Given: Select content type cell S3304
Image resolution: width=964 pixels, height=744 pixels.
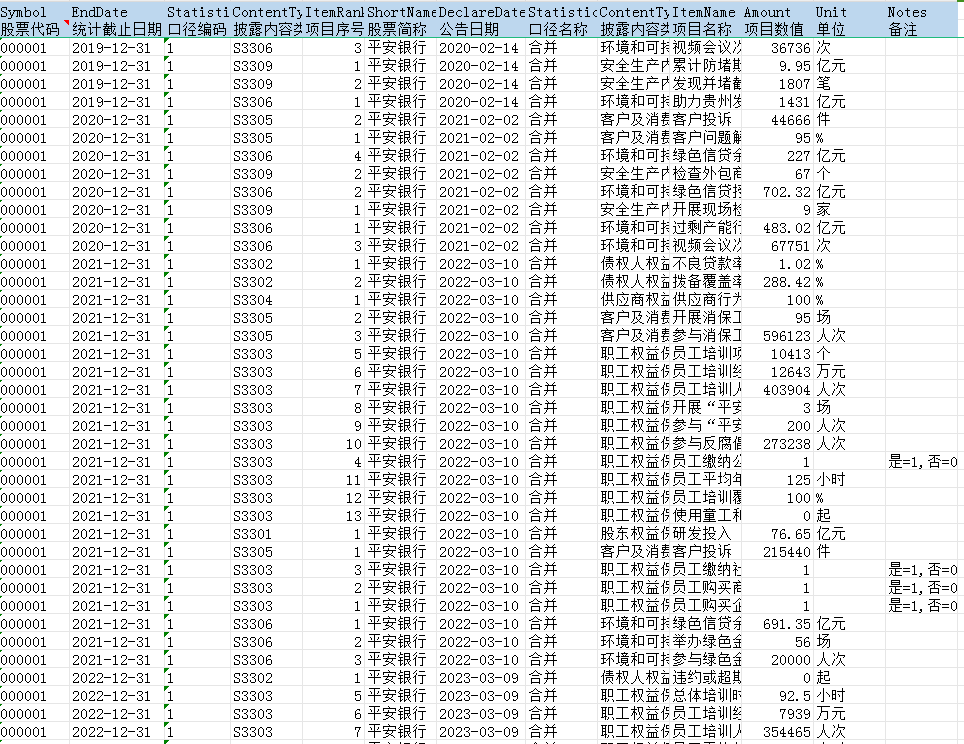Looking at the screenshot, I should 267,300.
